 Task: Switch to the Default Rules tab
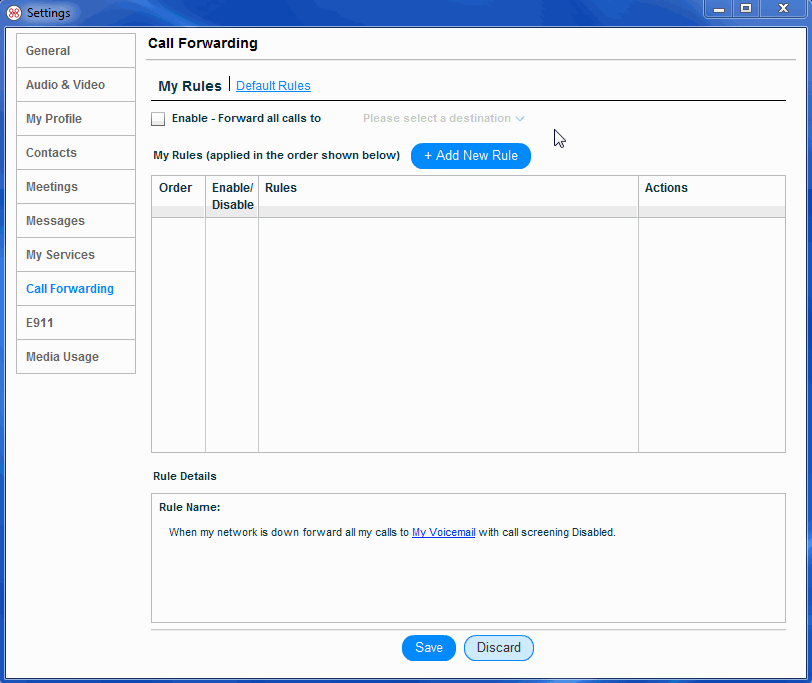tap(273, 86)
